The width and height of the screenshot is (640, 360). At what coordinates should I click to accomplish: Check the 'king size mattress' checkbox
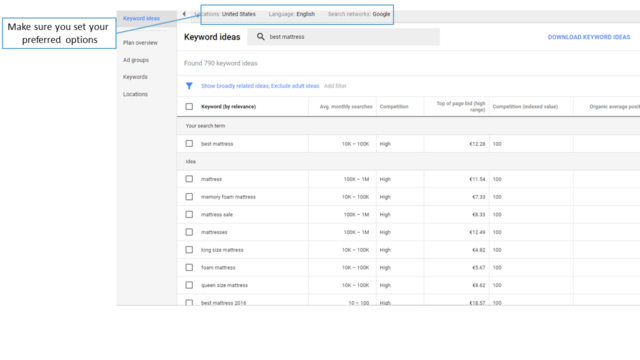[x=189, y=250]
